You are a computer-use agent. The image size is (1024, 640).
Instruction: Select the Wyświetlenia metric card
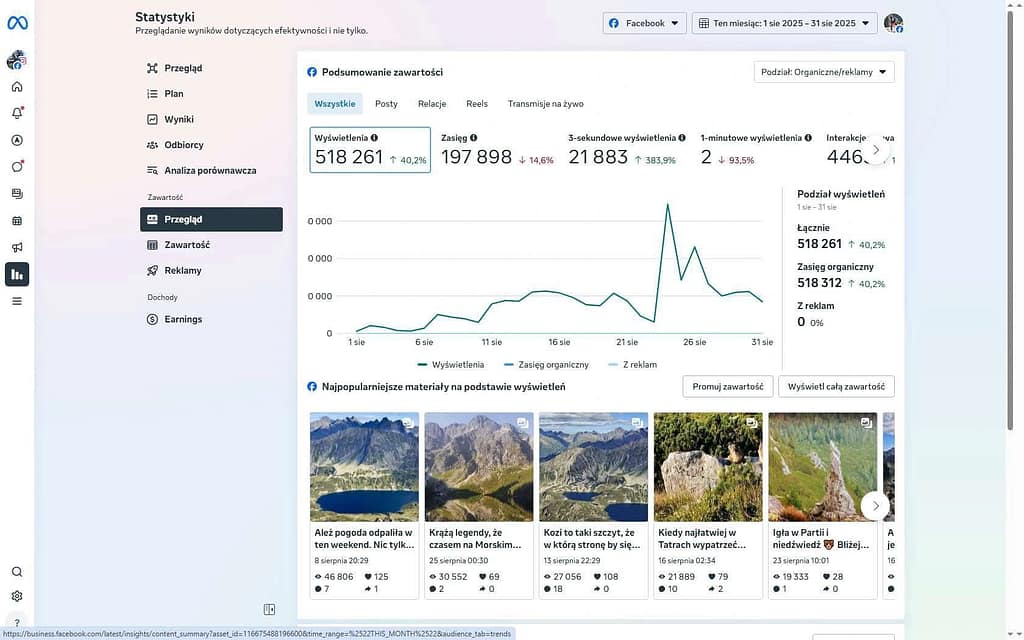(370, 150)
